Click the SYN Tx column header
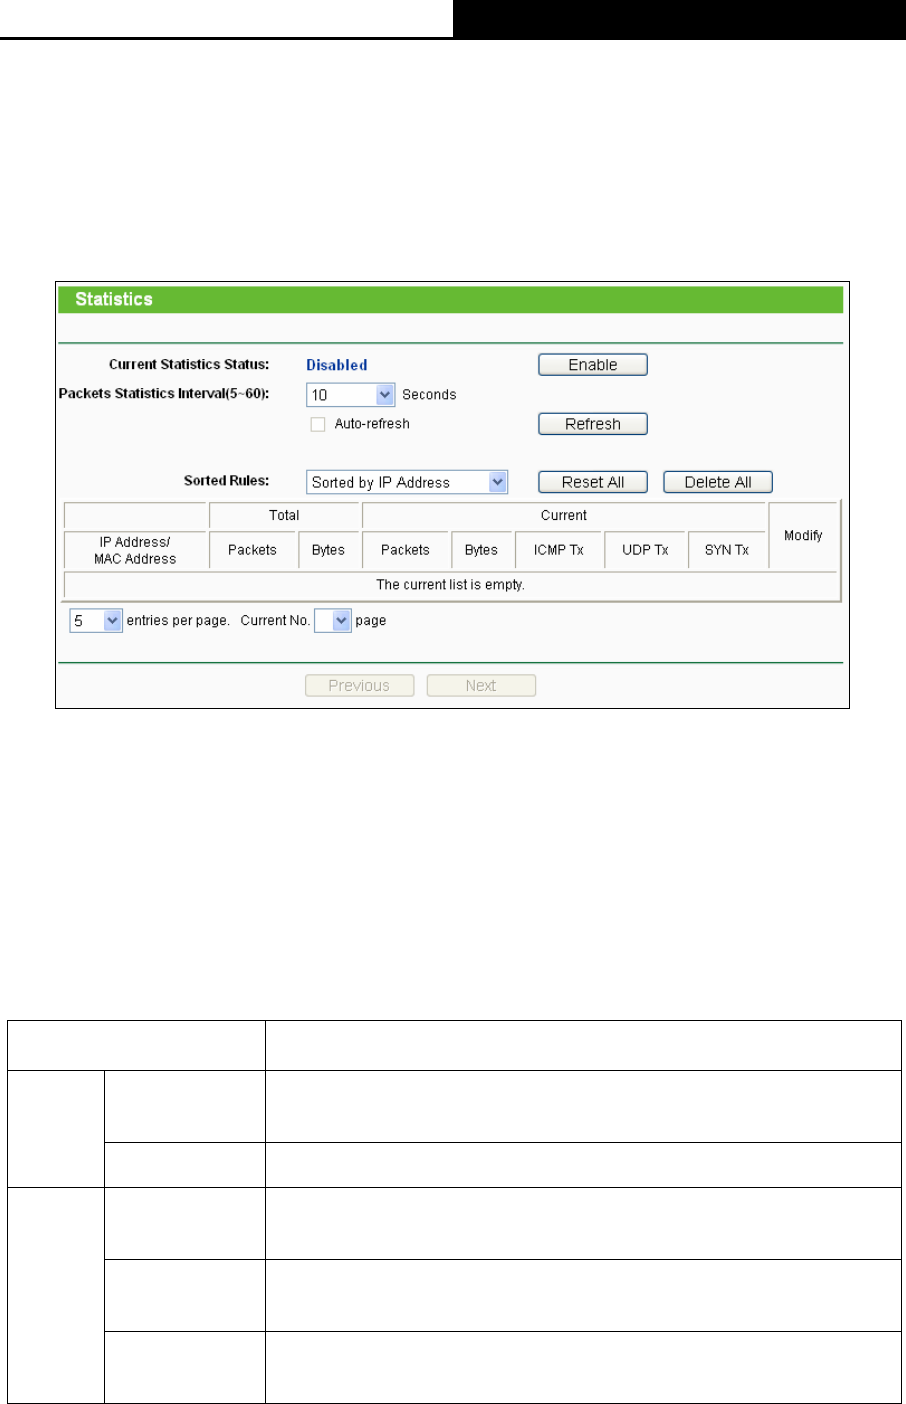The height and width of the screenshot is (1404, 906). [x=727, y=550]
